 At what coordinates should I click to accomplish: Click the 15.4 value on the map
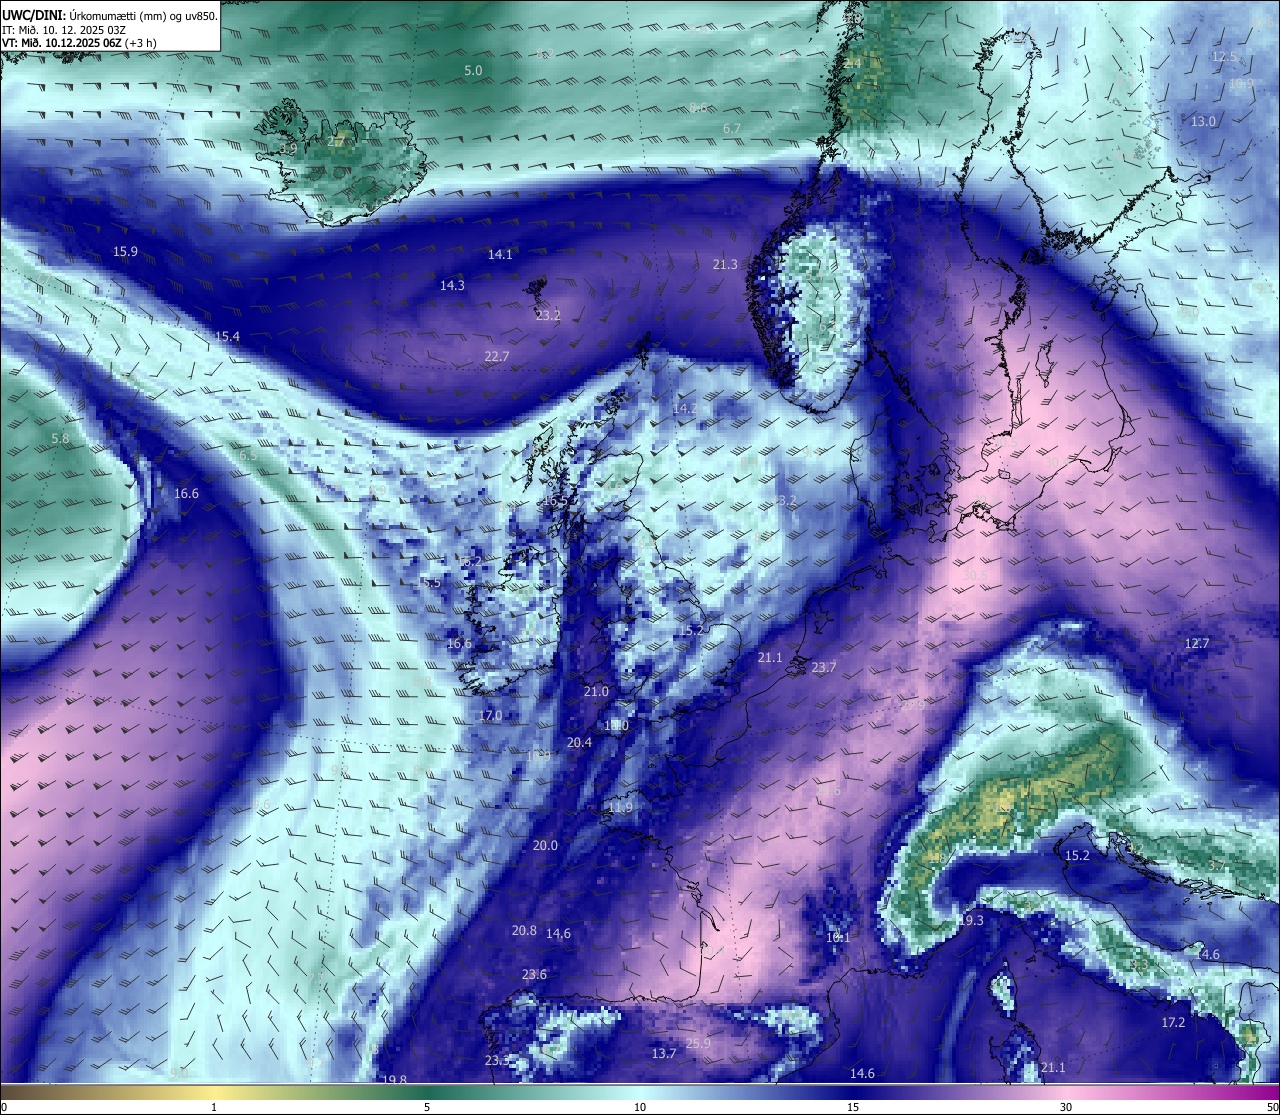[228, 337]
